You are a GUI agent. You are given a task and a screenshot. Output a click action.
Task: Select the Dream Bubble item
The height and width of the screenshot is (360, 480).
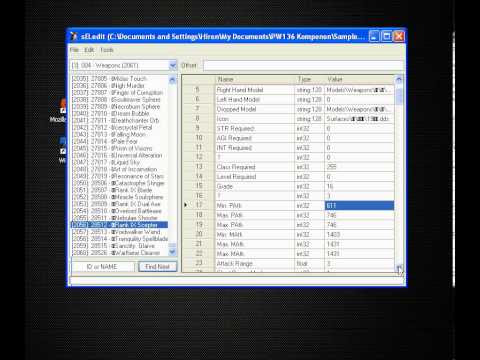pyautogui.click(x=119, y=113)
